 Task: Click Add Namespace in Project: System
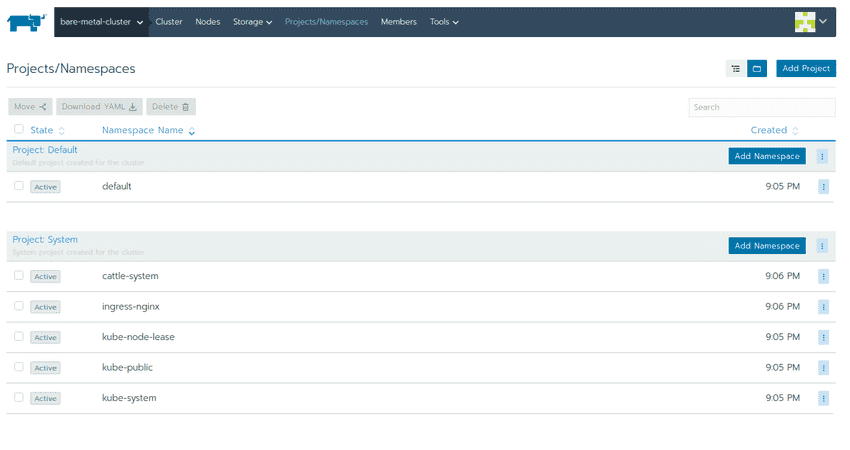pyautogui.click(x=767, y=246)
